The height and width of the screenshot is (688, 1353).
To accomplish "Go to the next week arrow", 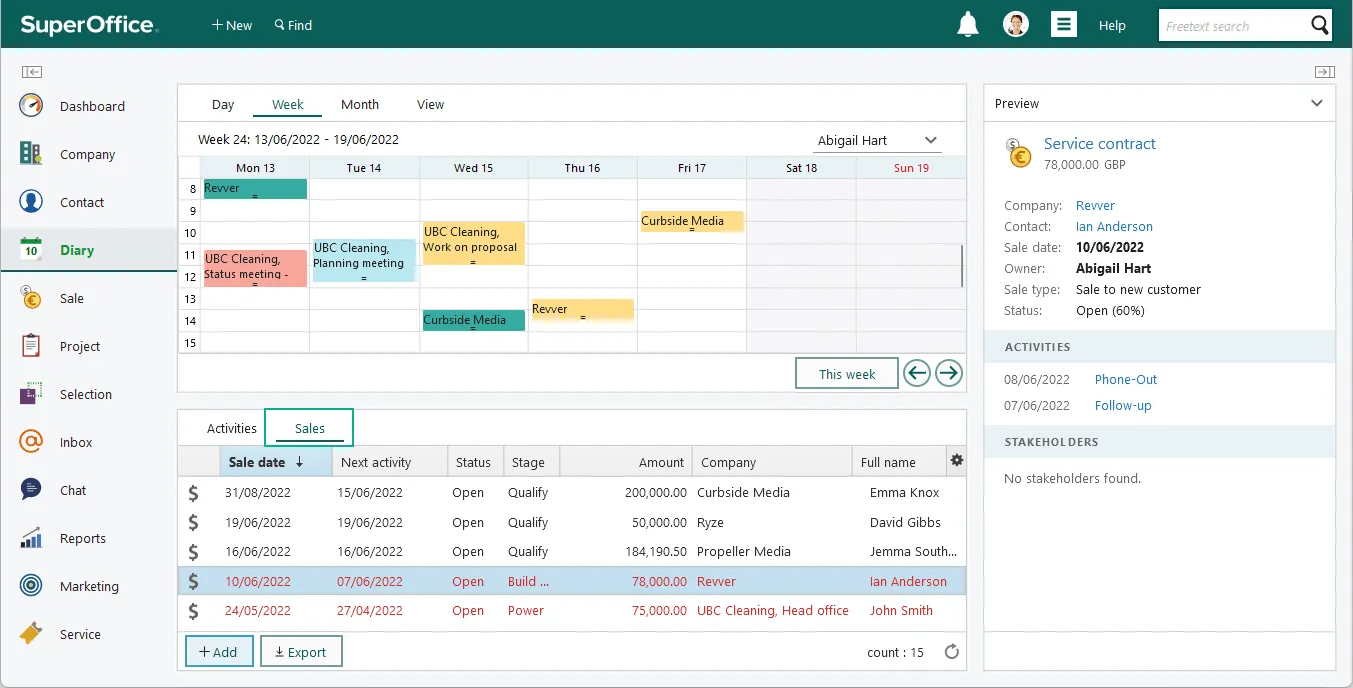I will [948, 373].
